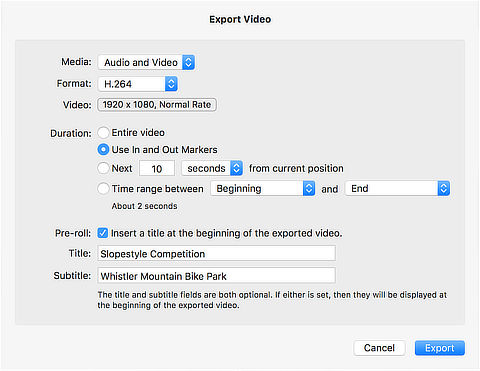This screenshot has height=371, width=480.
Task: Click the Subtitle field Whistler Mountain Bike Park
Action: (216, 276)
